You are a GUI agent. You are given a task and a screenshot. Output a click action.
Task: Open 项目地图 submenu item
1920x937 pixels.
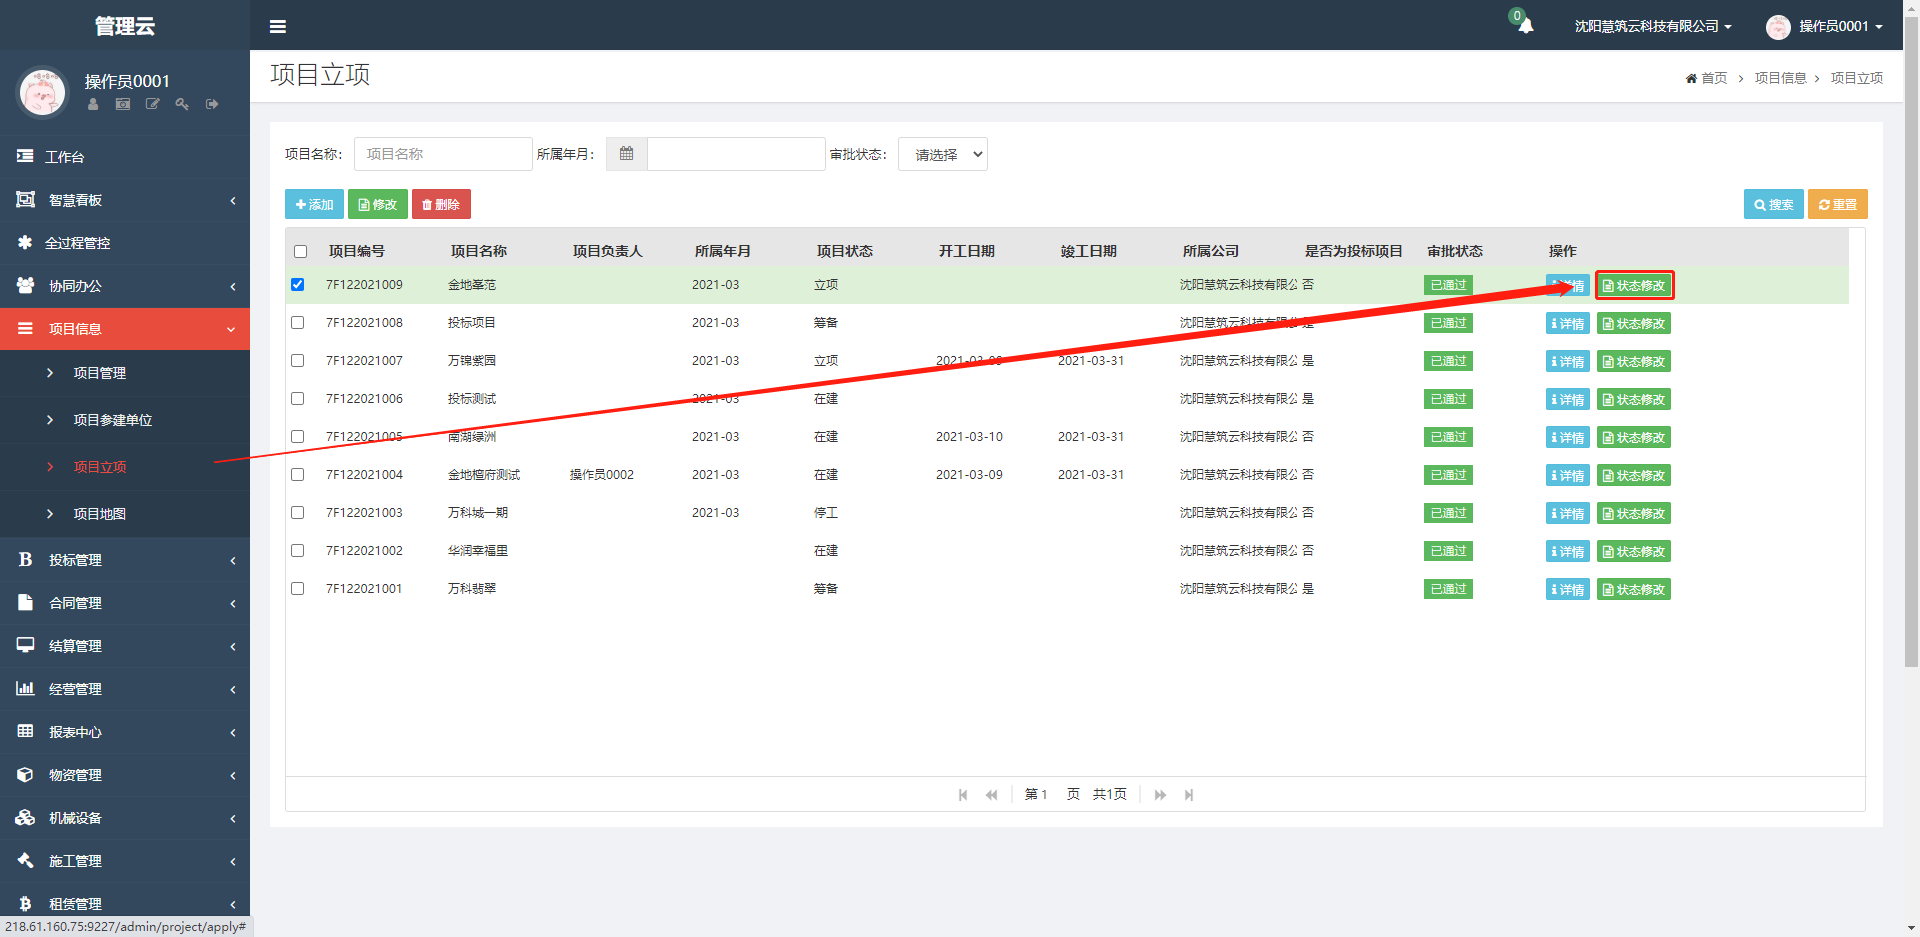[125, 514]
